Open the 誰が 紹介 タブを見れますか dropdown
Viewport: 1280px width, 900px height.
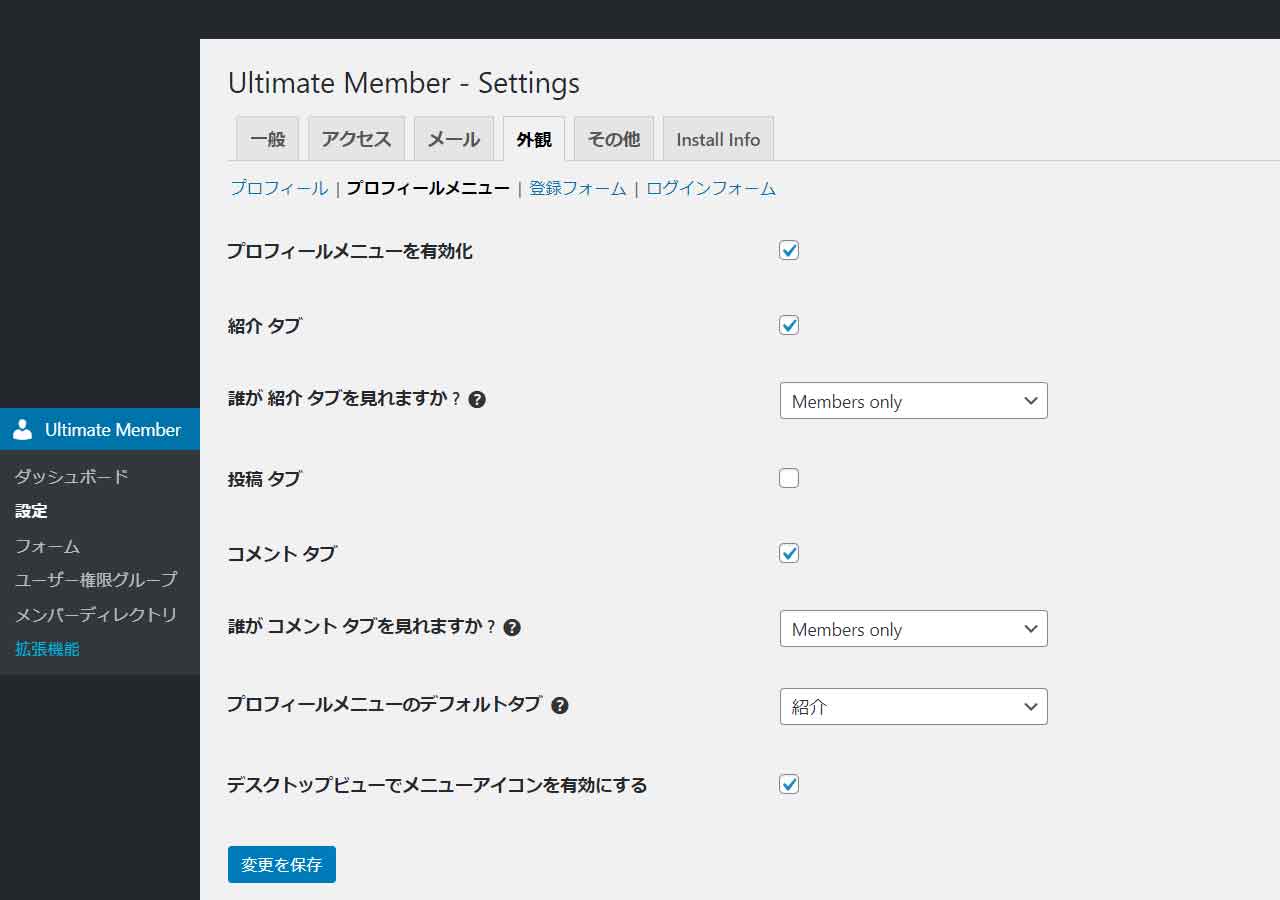914,401
